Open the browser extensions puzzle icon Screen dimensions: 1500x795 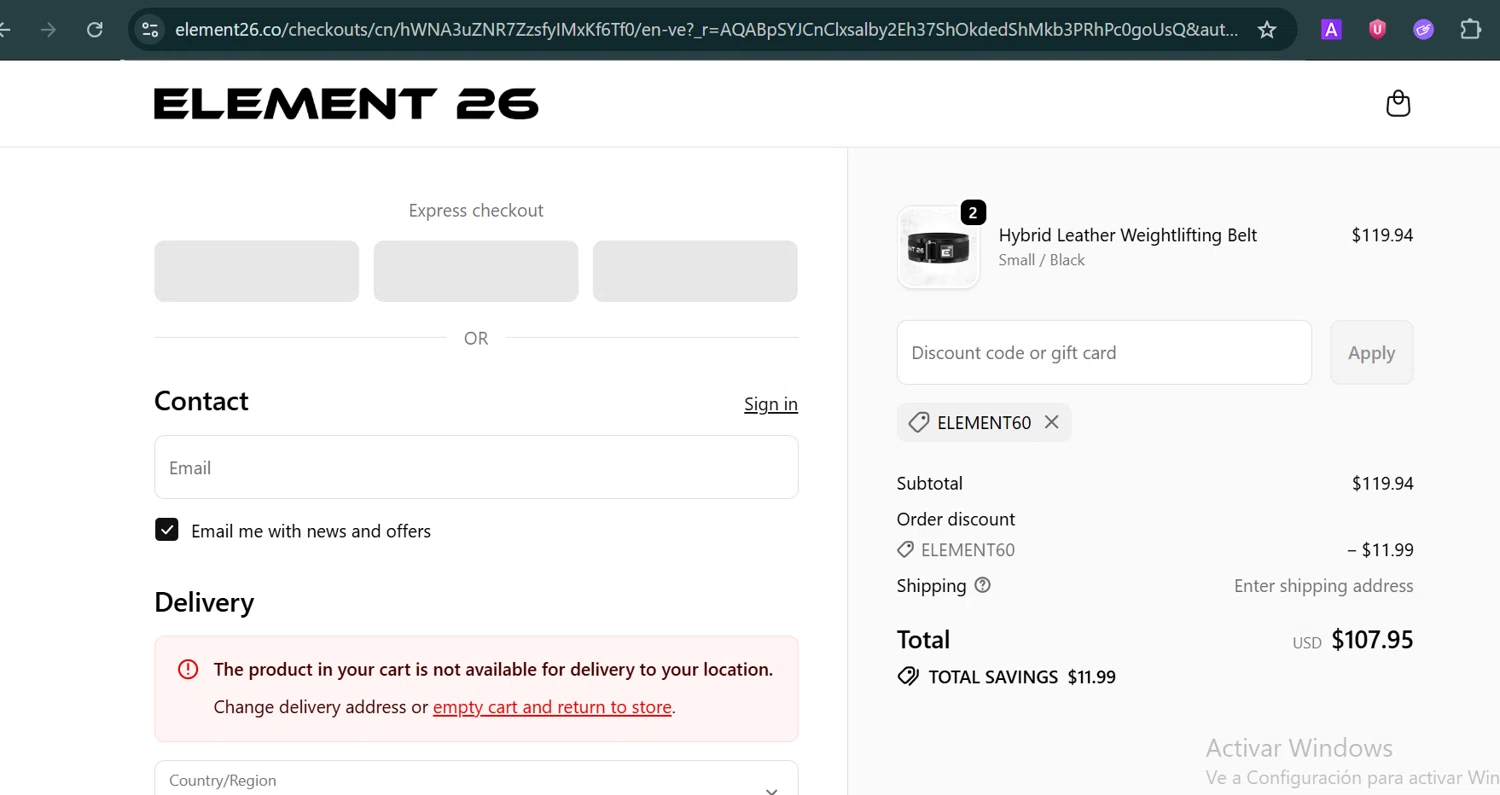click(x=1470, y=29)
